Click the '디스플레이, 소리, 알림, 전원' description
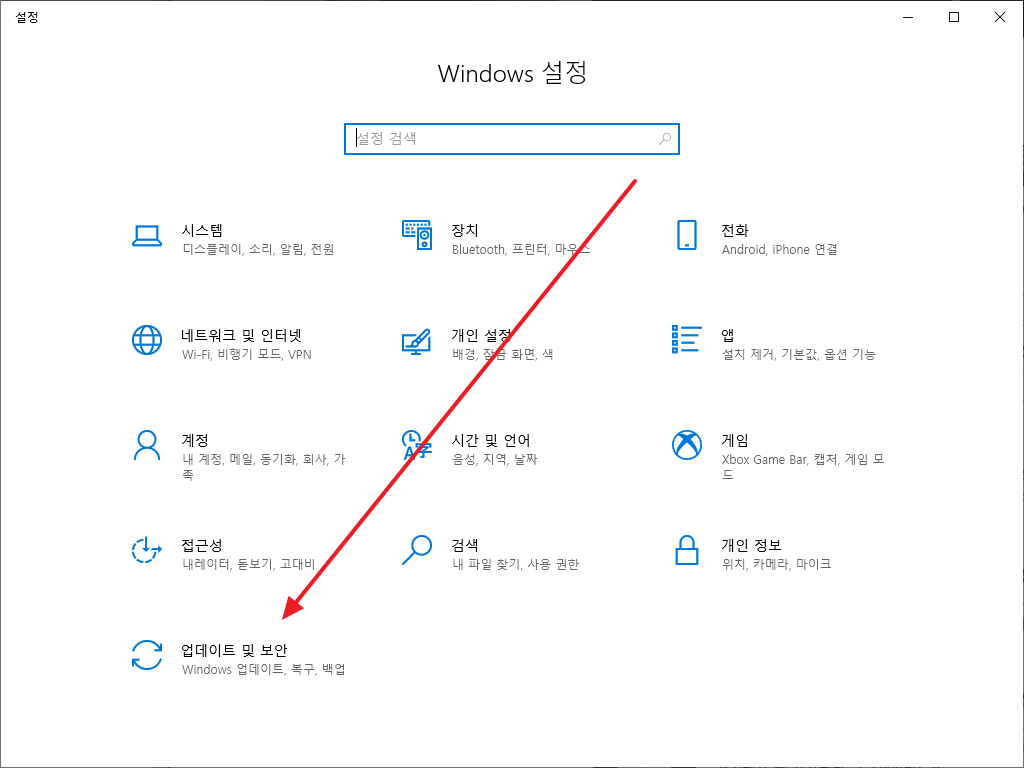Viewport: 1024px width, 768px height. [258, 249]
